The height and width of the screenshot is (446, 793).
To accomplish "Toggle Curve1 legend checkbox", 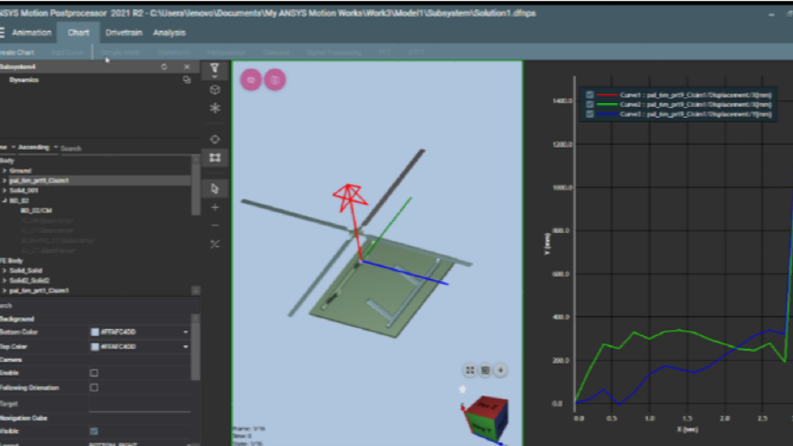I will pos(589,95).
